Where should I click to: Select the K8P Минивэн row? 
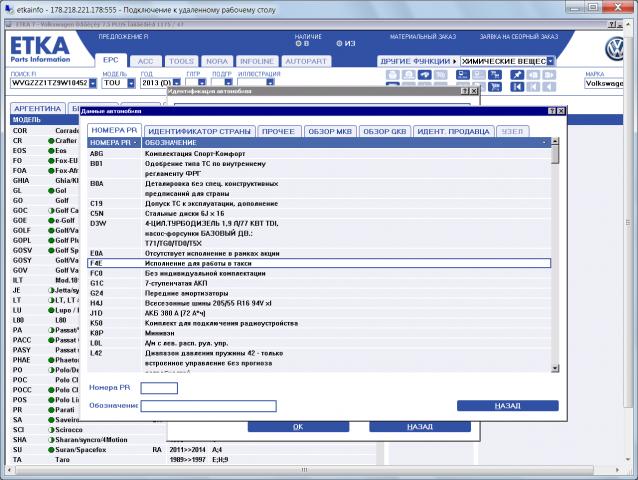click(x=319, y=333)
